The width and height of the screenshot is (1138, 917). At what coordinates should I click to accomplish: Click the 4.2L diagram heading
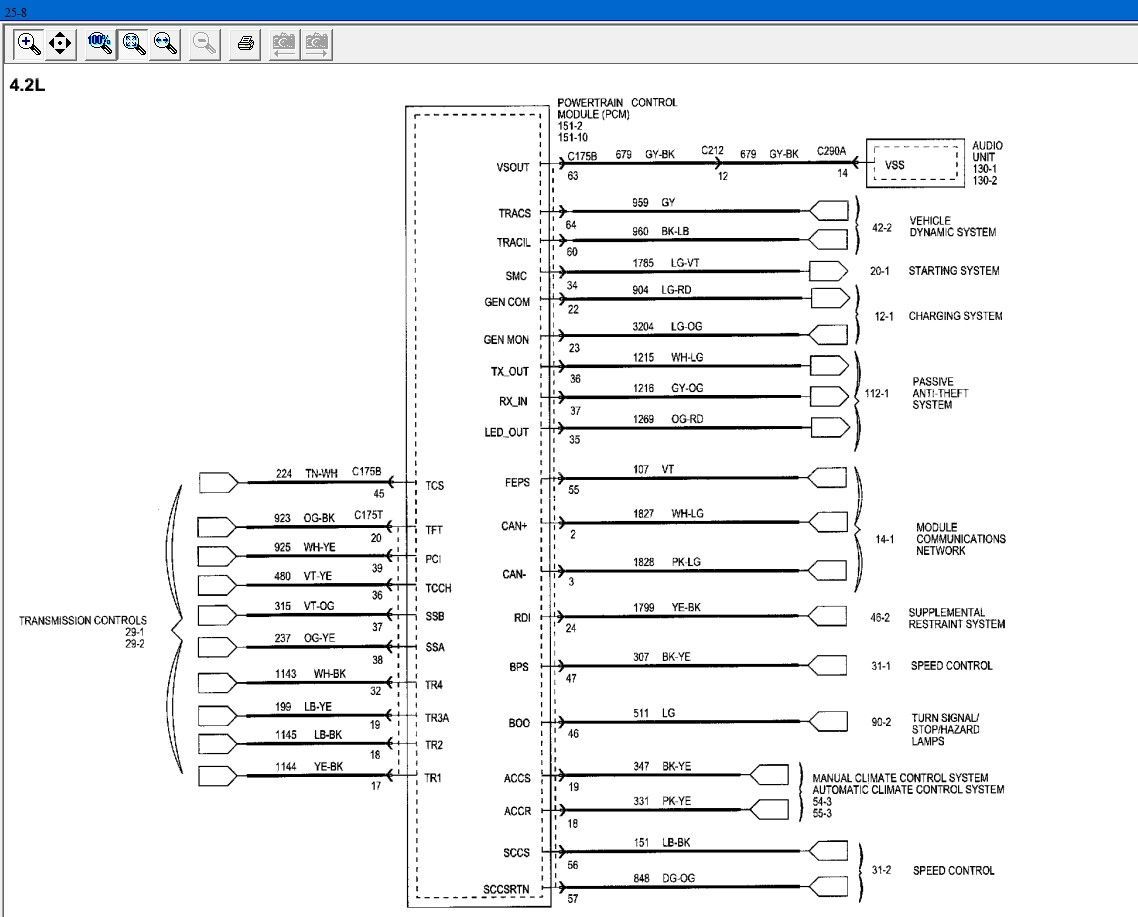[x=27, y=85]
